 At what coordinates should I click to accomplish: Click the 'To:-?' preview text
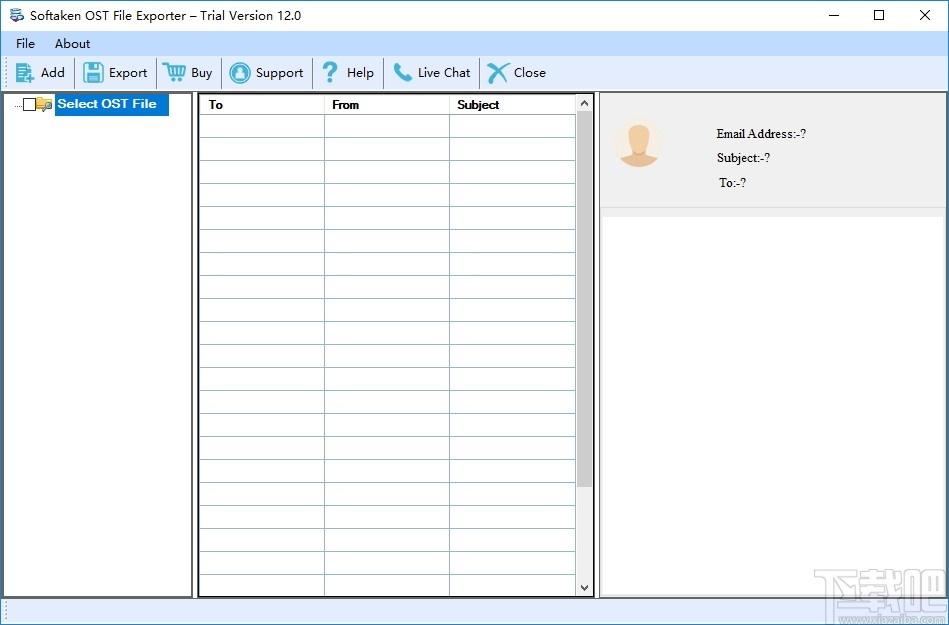732,183
